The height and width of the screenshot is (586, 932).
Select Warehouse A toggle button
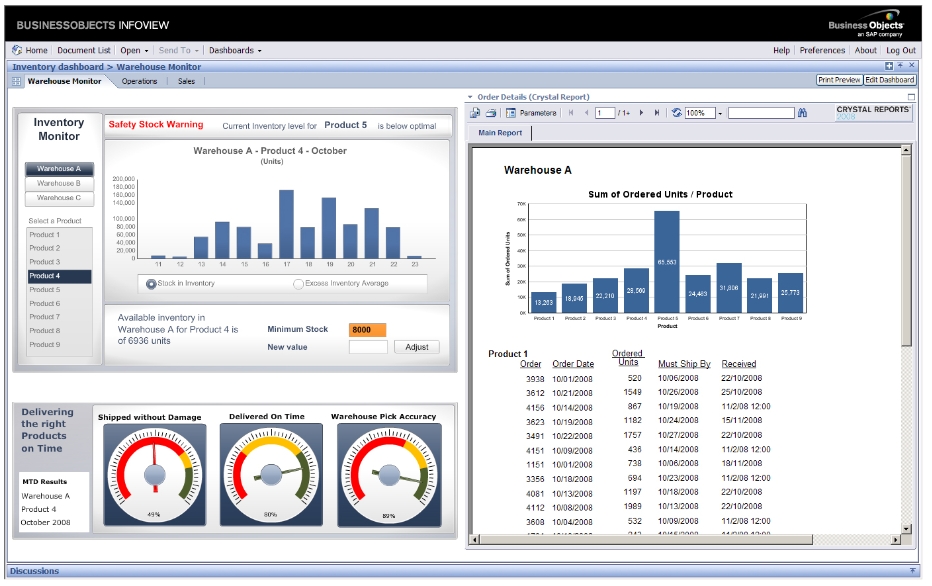(59, 169)
